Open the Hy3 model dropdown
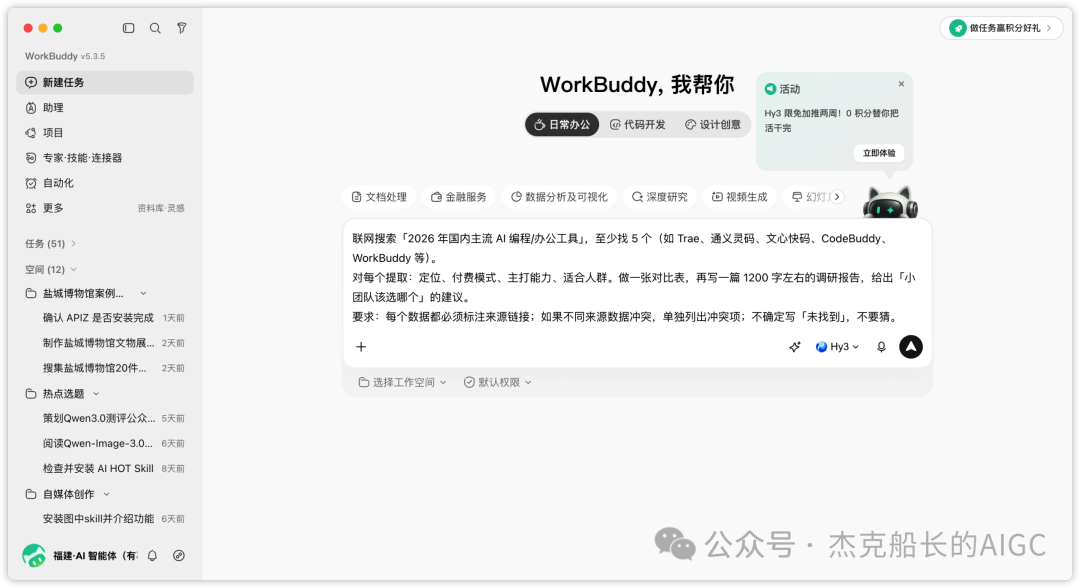This screenshot has width=1080, height=588. pyautogui.click(x=837, y=347)
